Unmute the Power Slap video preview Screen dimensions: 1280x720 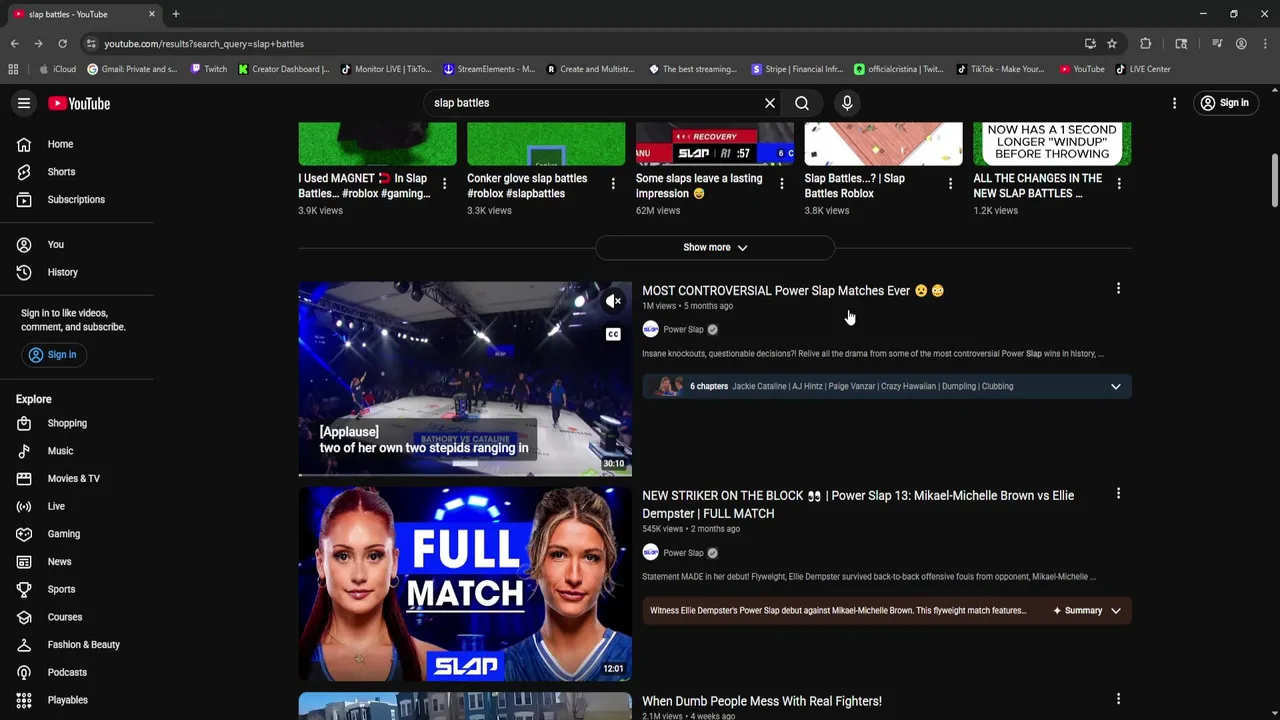[x=613, y=301]
